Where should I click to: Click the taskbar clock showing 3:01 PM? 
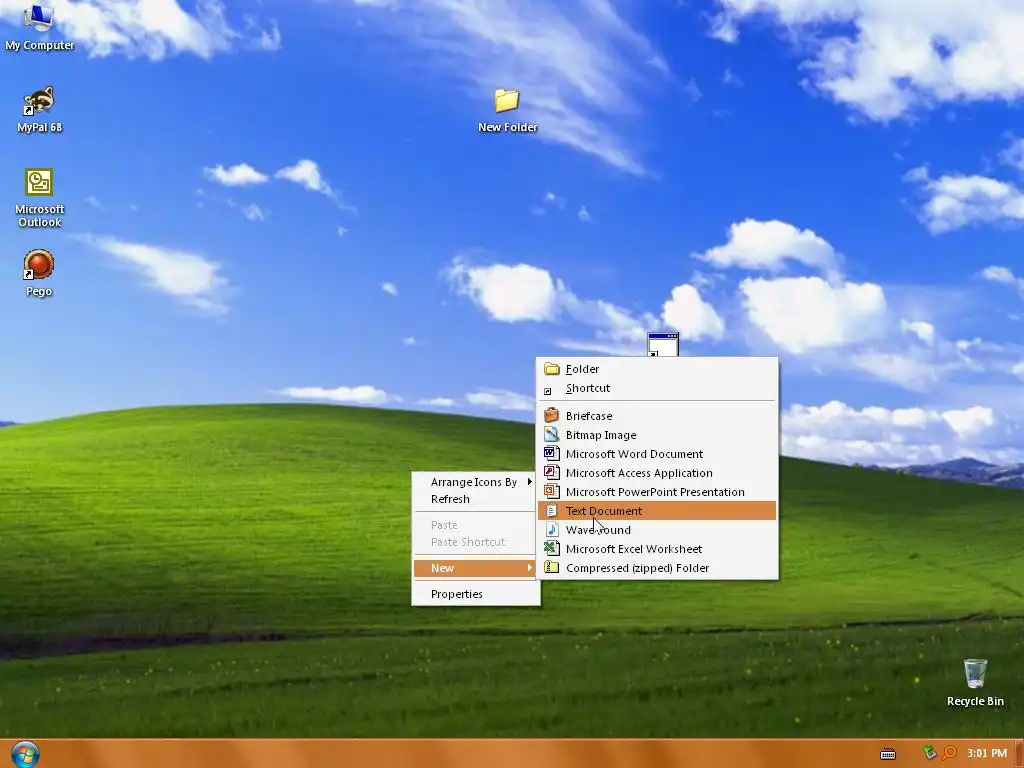(987, 753)
